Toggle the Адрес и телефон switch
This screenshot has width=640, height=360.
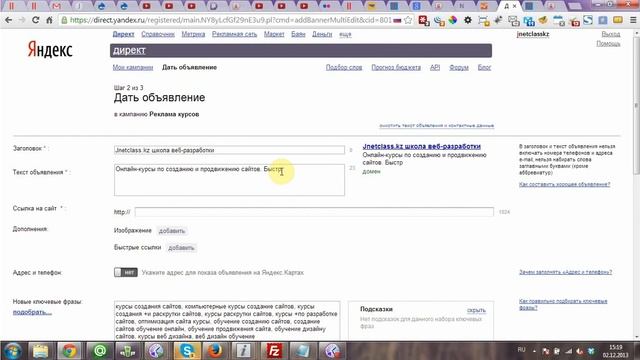(126, 272)
